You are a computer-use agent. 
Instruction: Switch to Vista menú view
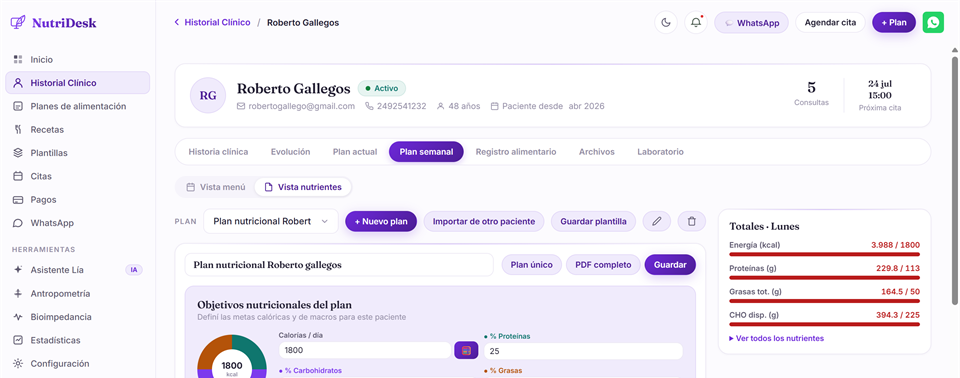tap(216, 187)
